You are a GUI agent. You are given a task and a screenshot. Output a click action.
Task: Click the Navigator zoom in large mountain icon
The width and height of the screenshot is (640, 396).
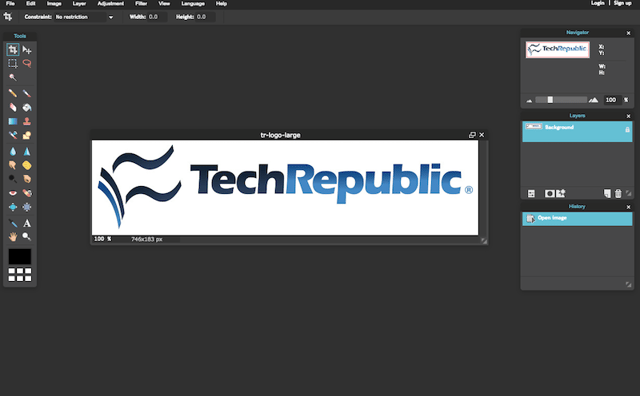point(593,100)
